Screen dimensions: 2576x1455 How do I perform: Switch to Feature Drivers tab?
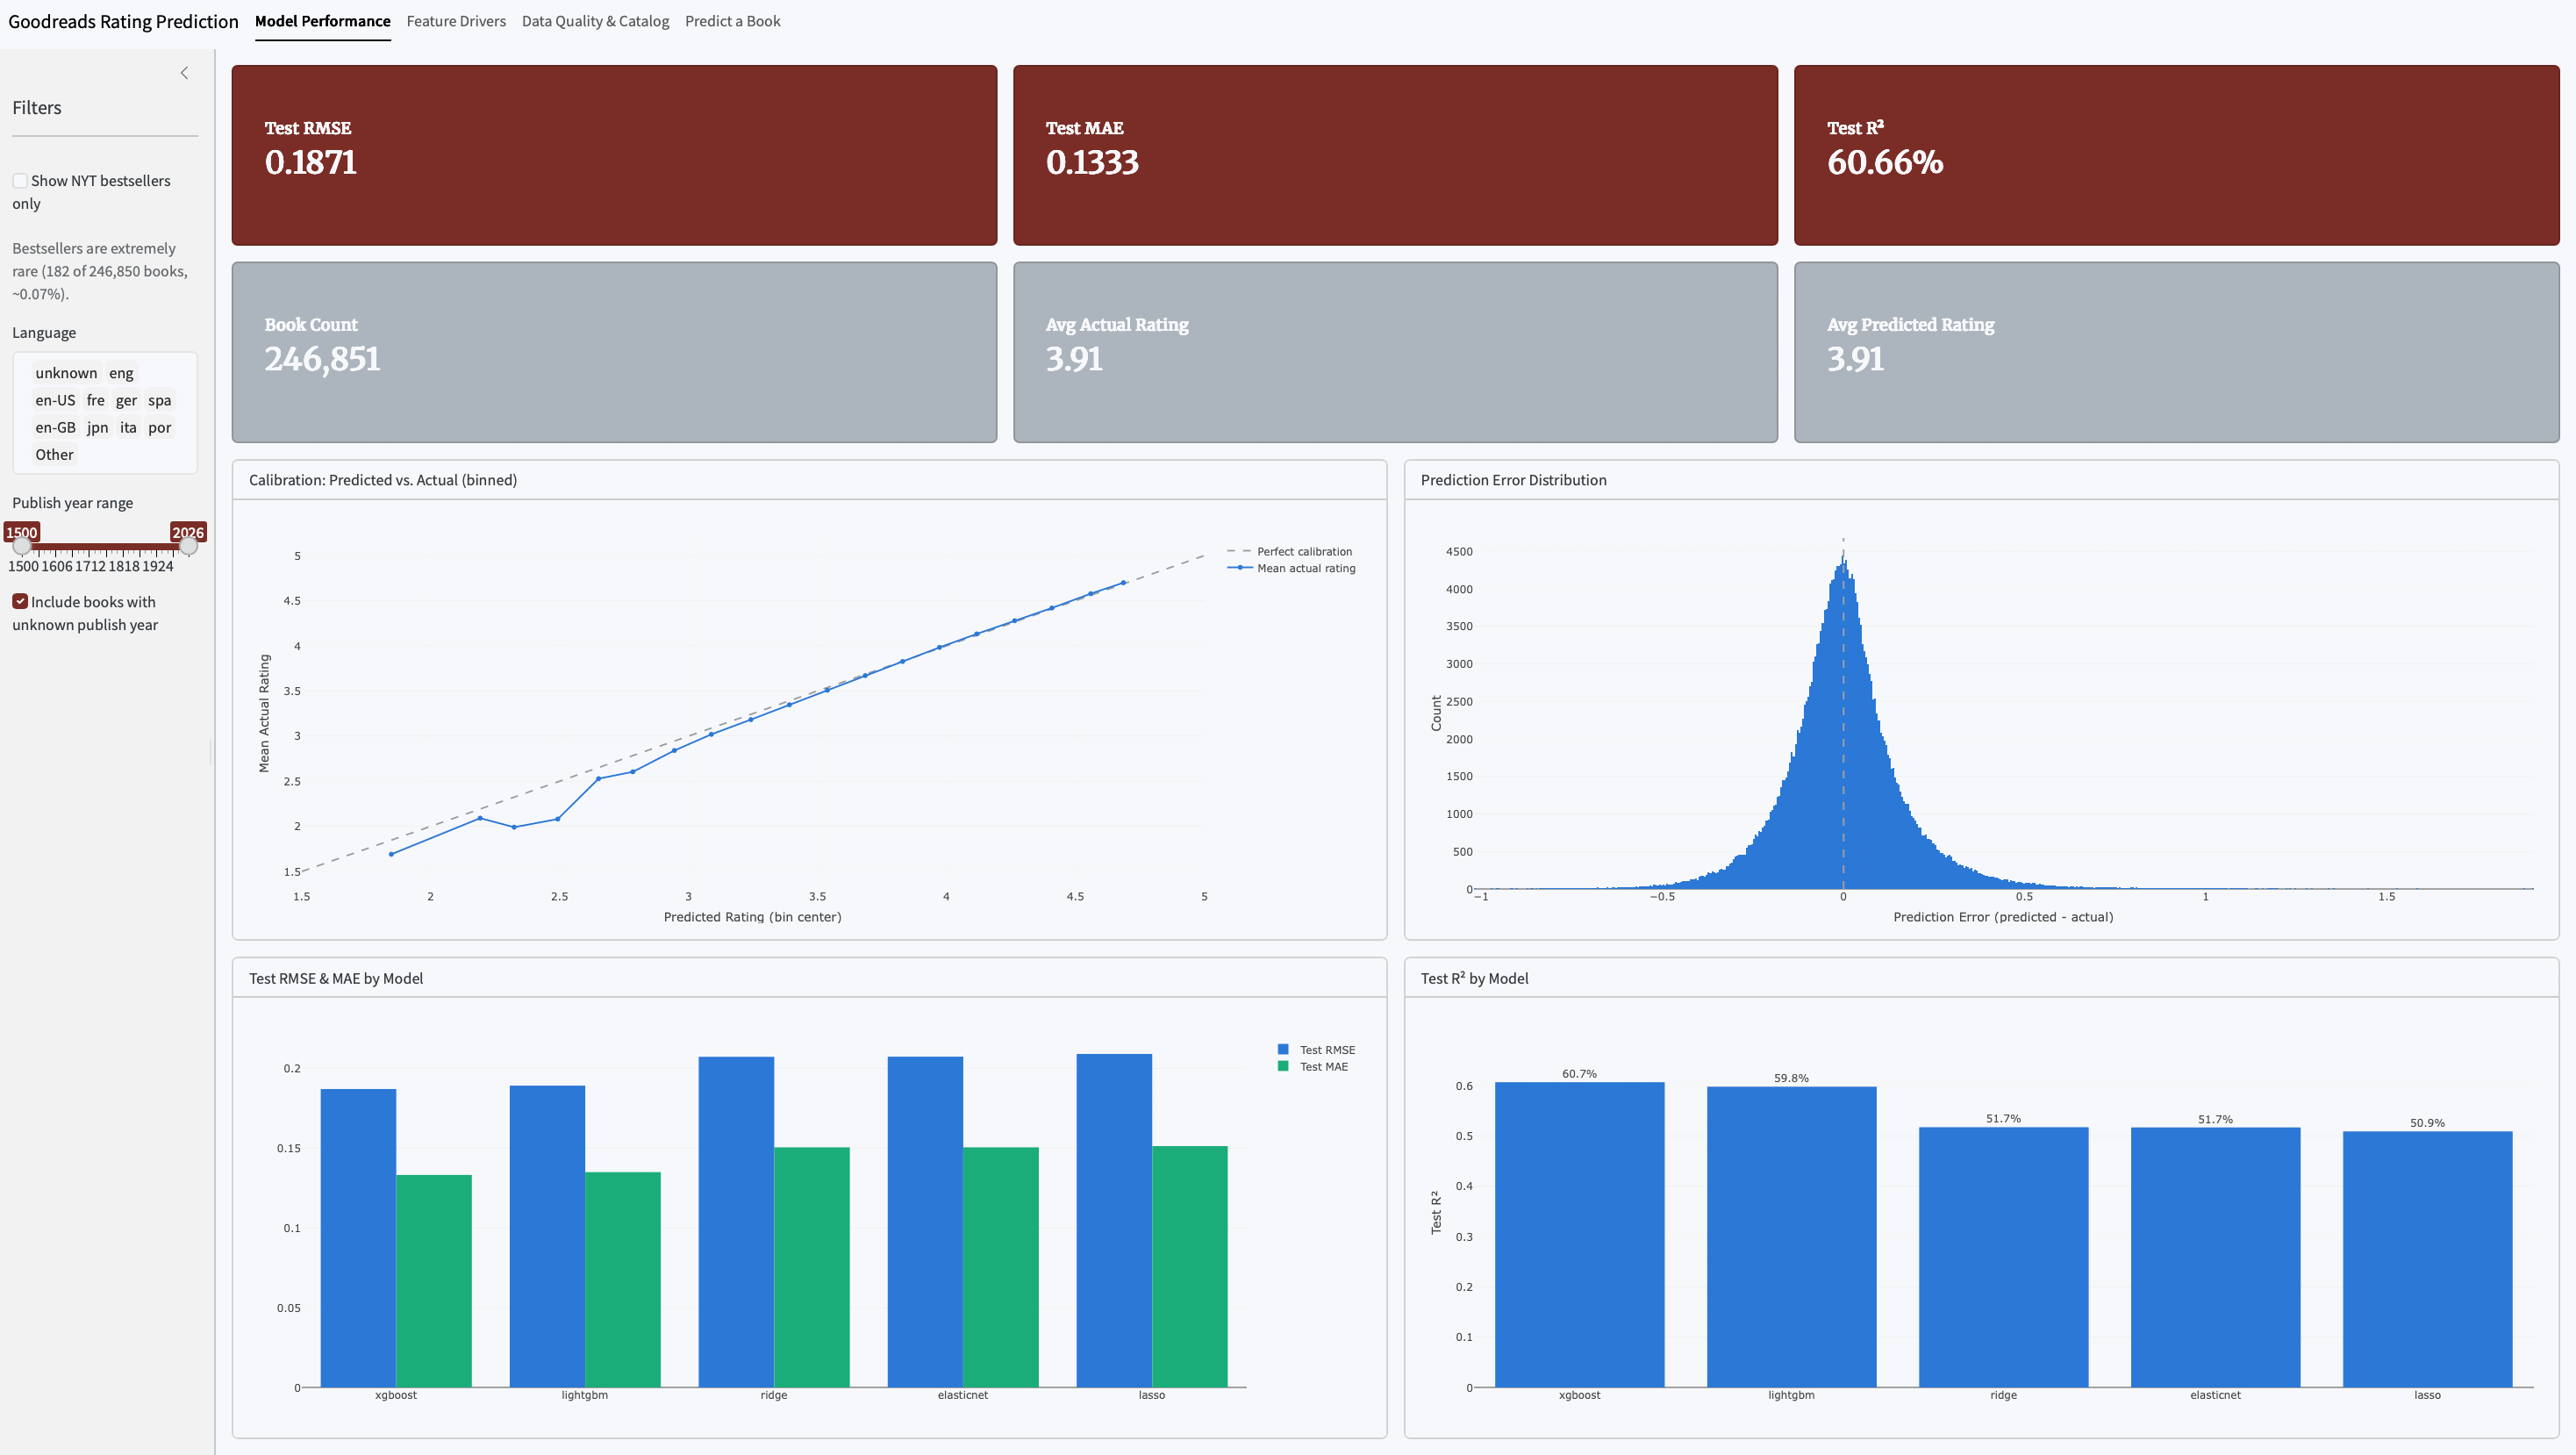click(x=456, y=21)
